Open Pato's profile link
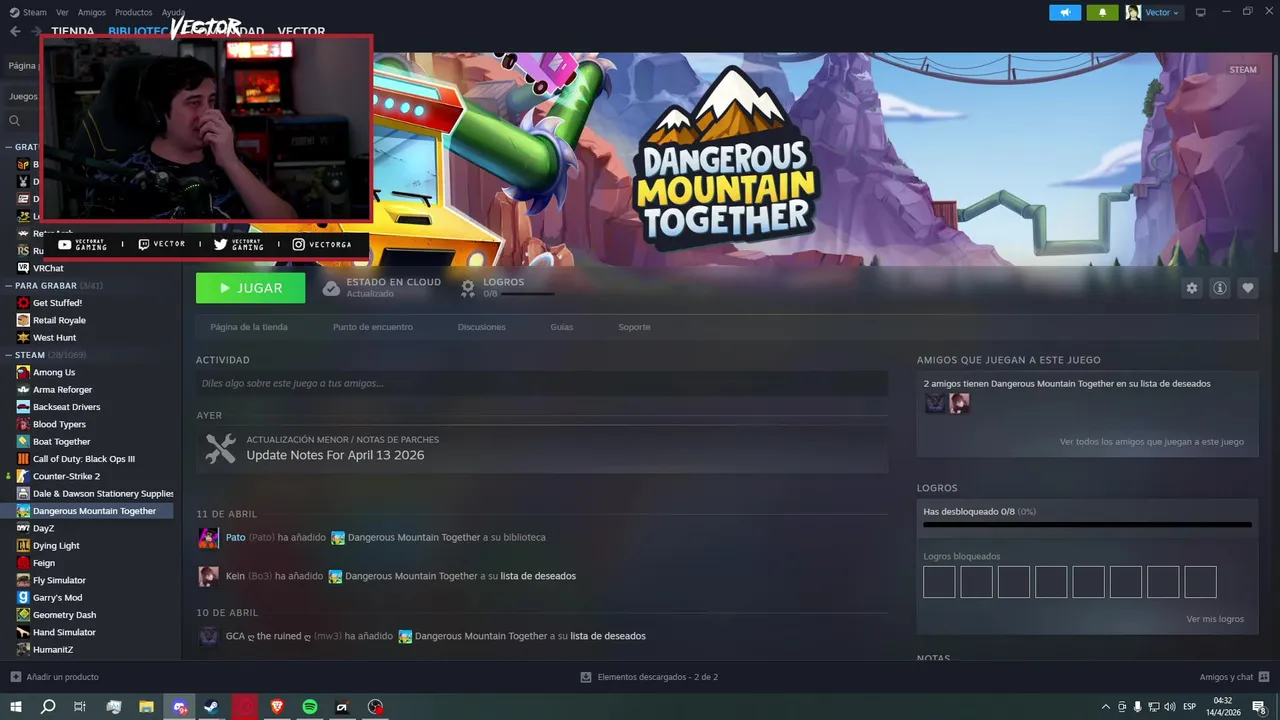Viewport: 1280px width, 720px height. (x=235, y=537)
